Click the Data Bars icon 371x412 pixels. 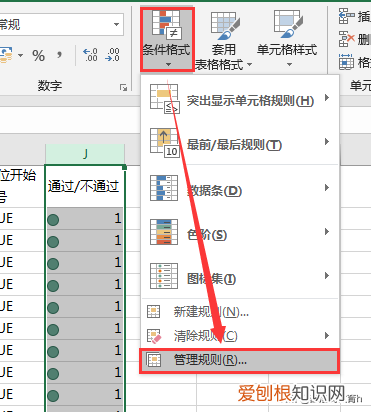164,188
